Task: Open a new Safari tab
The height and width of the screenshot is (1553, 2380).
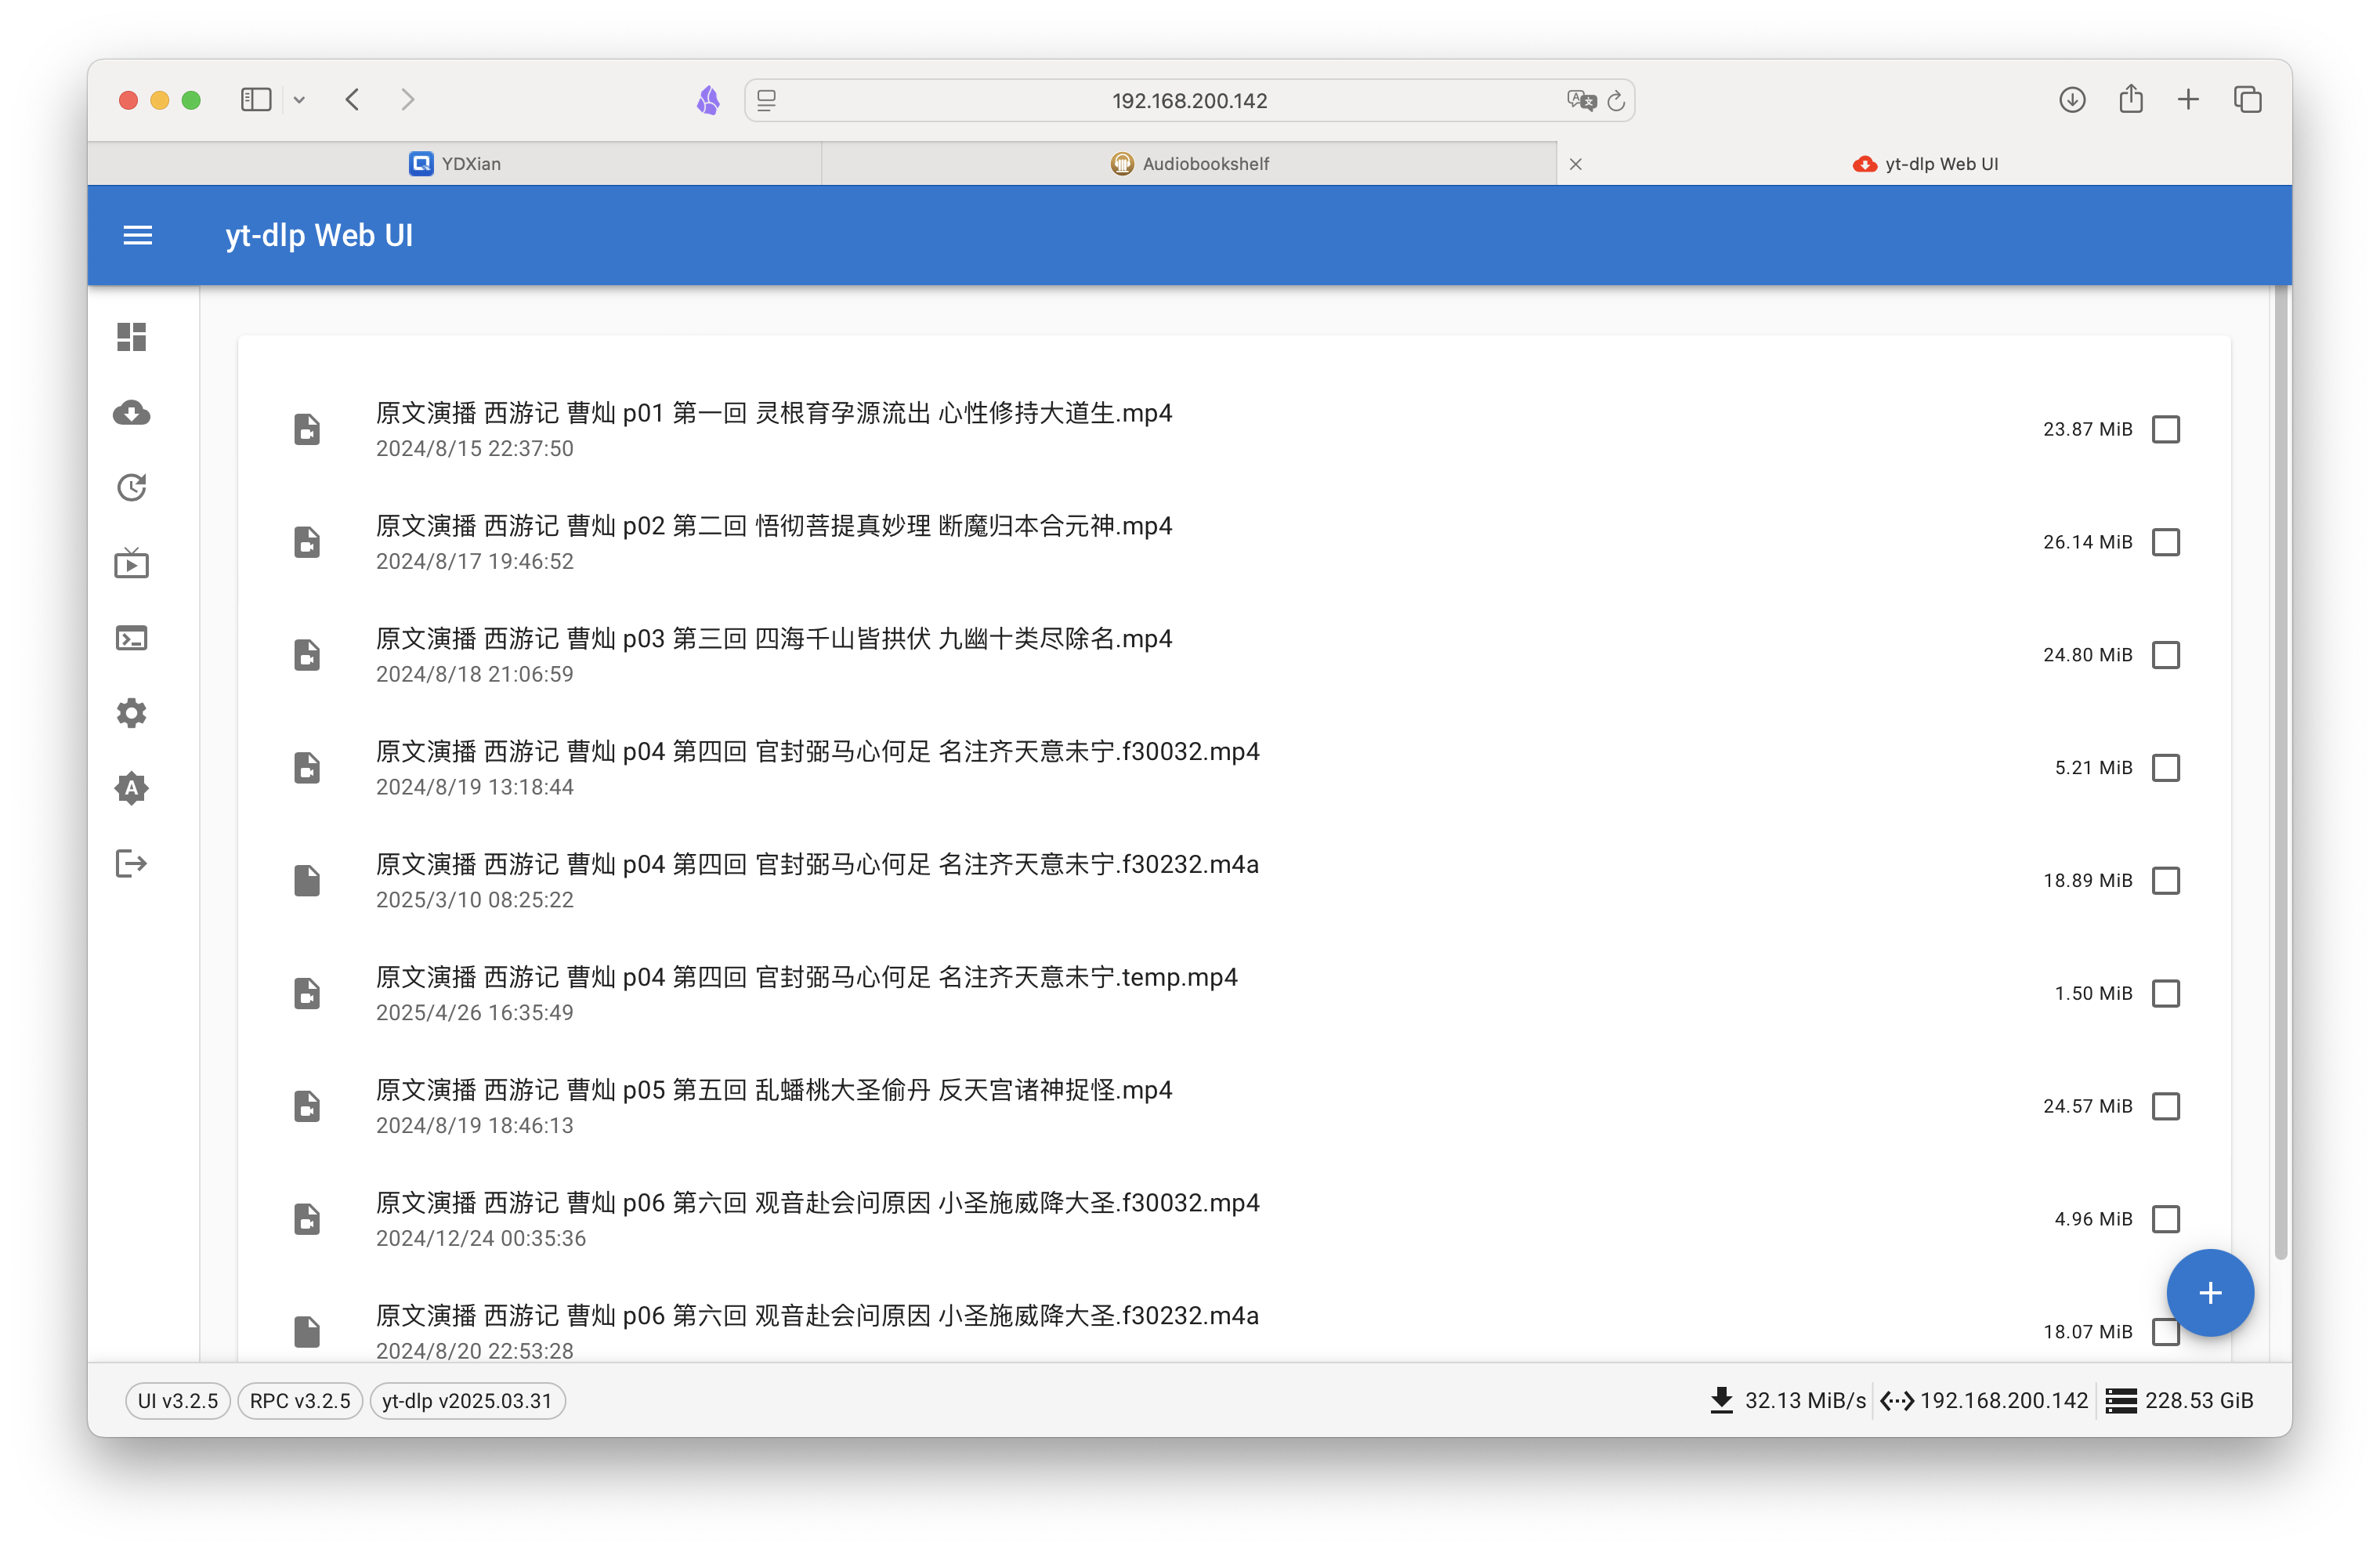Action: (2188, 100)
